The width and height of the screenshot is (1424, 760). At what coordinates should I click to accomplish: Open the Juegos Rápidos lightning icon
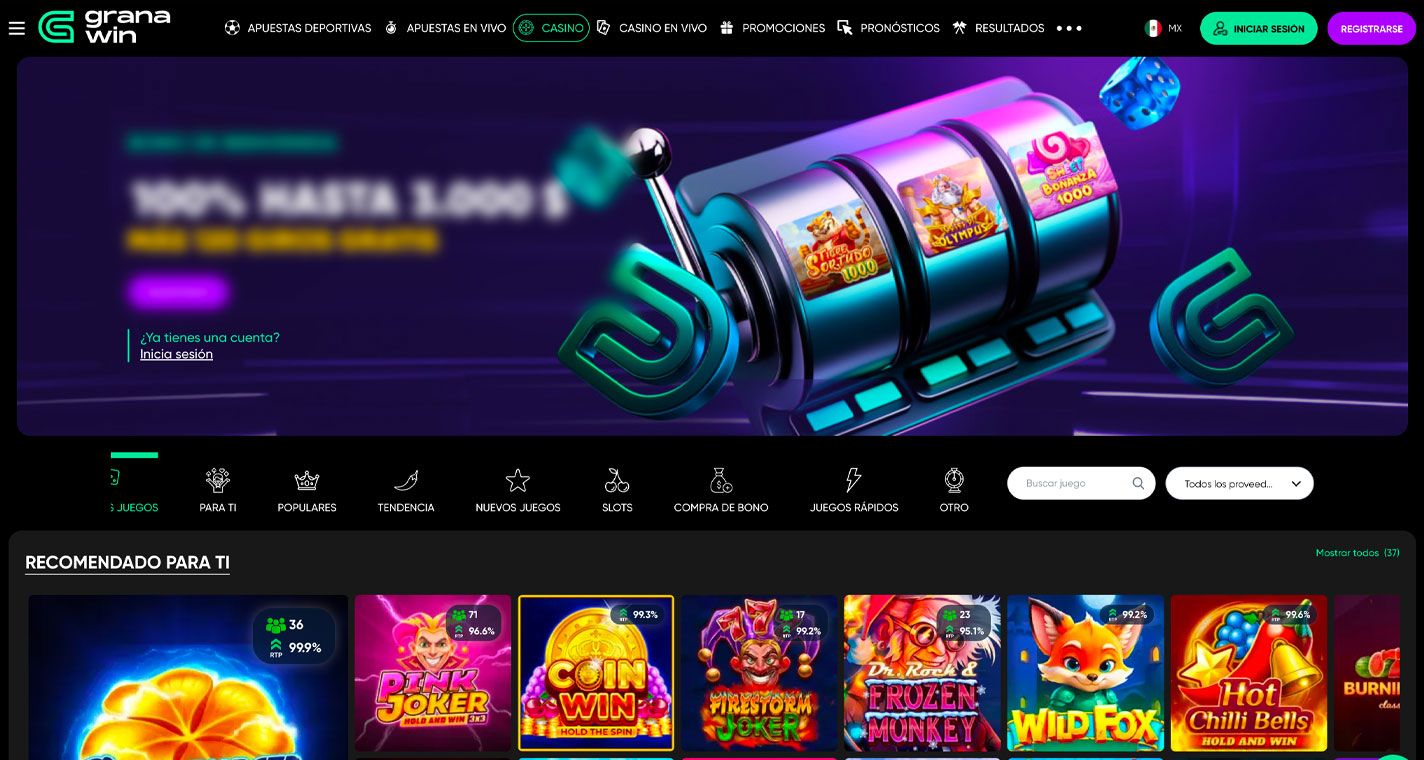click(x=853, y=481)
